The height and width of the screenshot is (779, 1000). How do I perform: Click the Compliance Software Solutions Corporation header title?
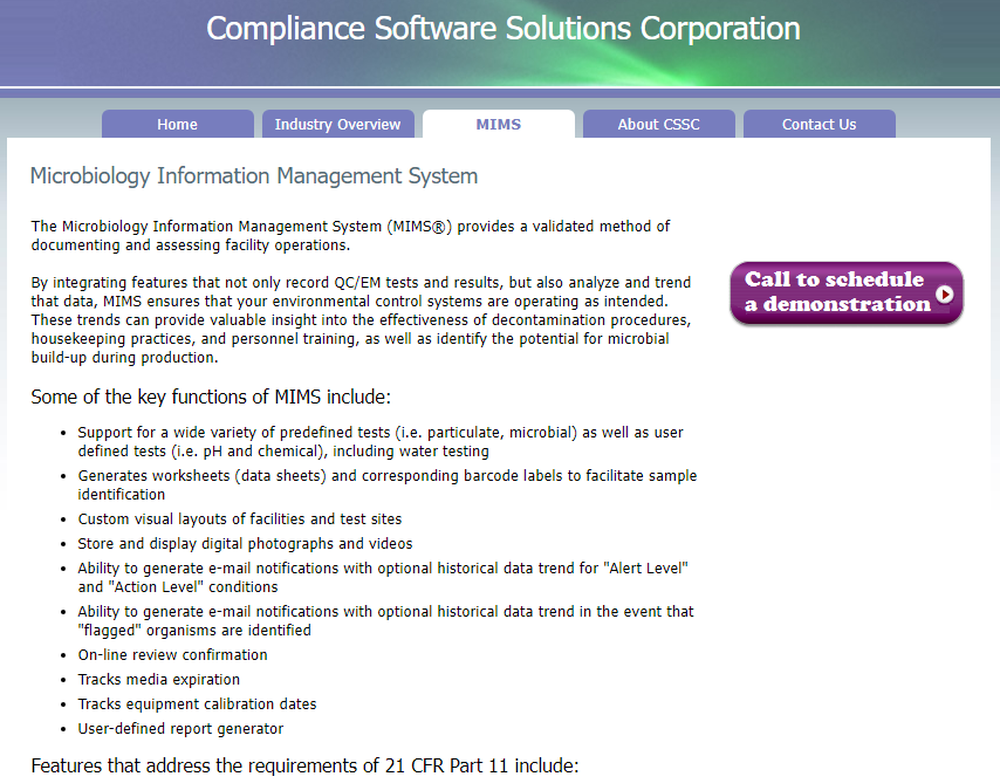pyautogui.click(x=503, y=29)
